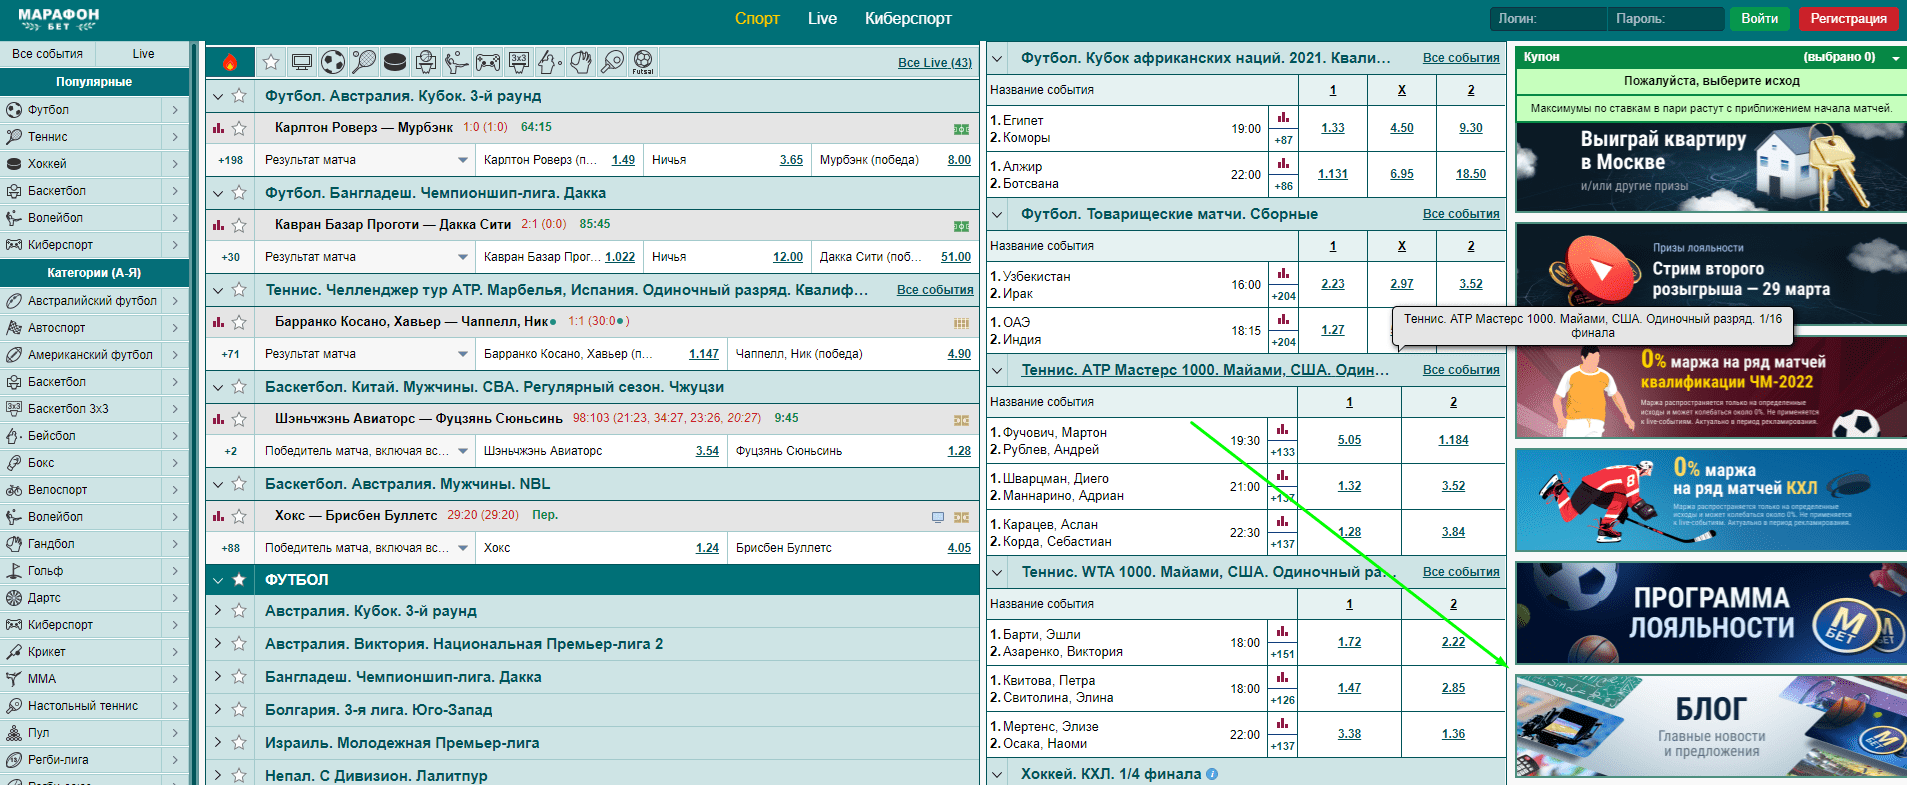
Task: Open the БЛОГ promotional banner
Action: tap(1711, 727)
